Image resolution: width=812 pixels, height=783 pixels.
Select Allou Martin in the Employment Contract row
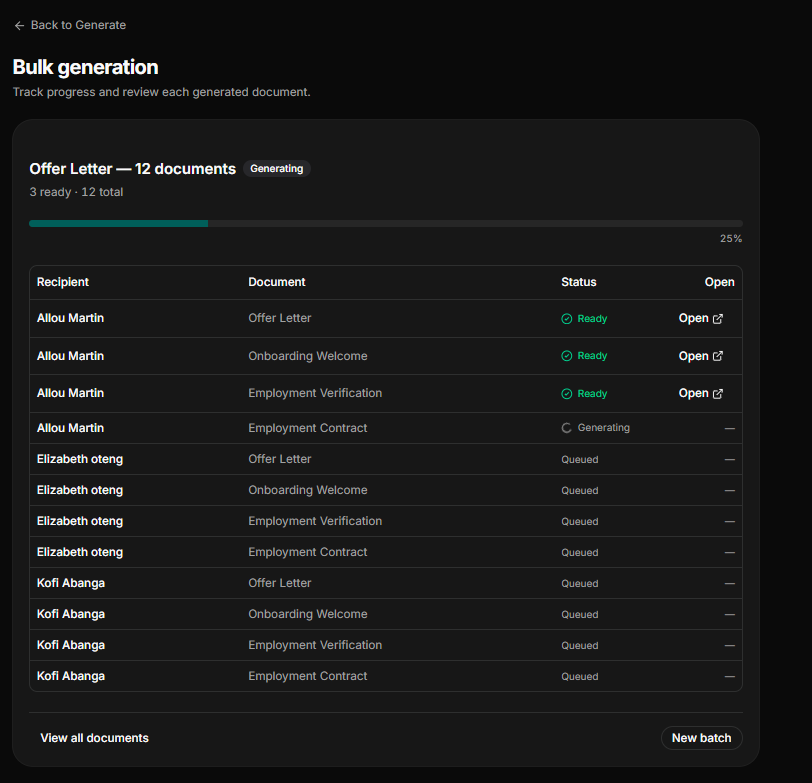70,428
